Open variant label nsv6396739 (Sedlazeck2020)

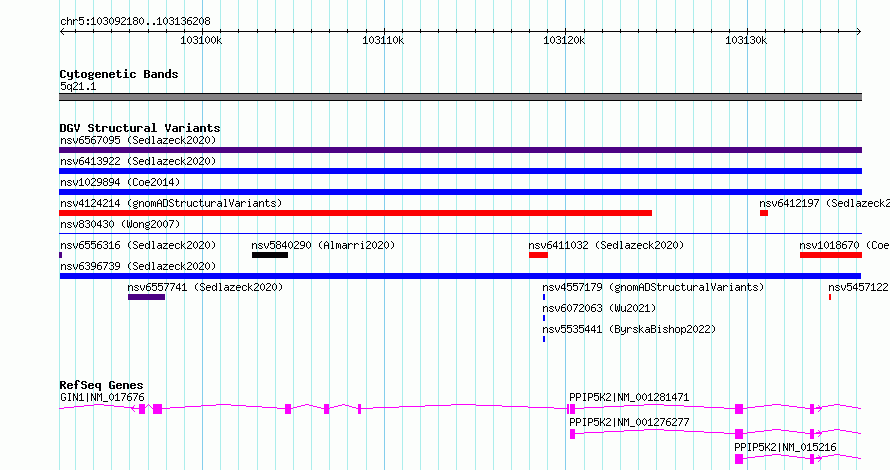pos(138,266)
